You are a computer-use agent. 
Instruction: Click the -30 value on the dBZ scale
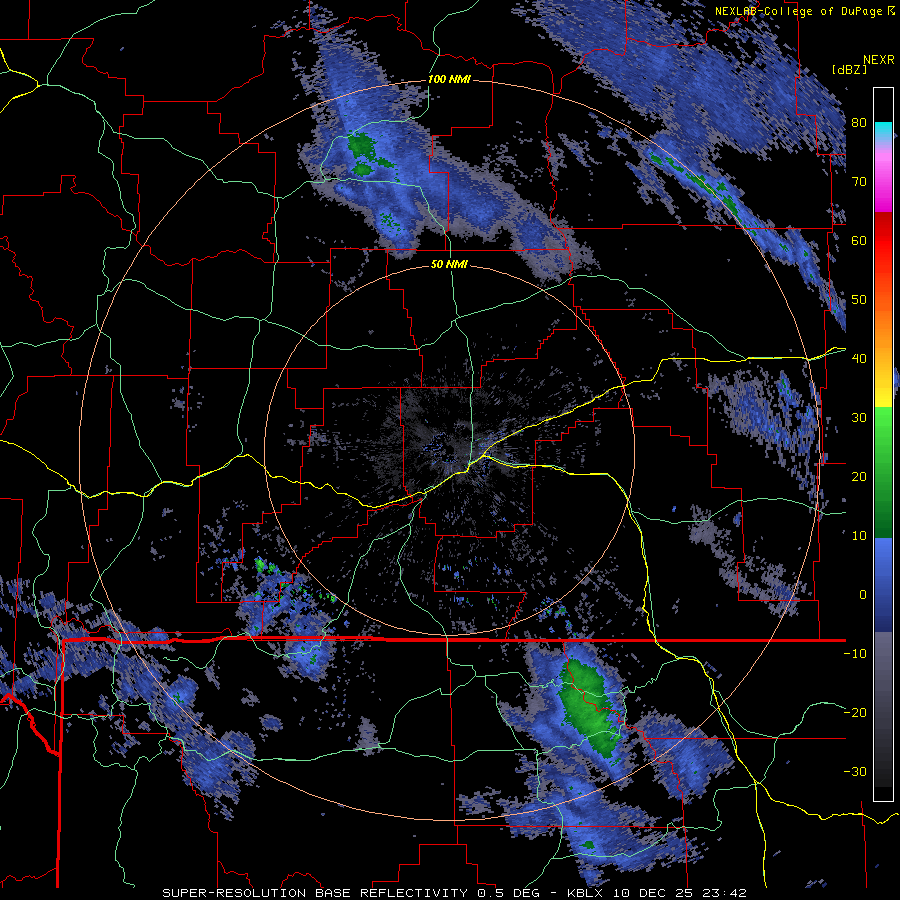(x=855, y=772)
